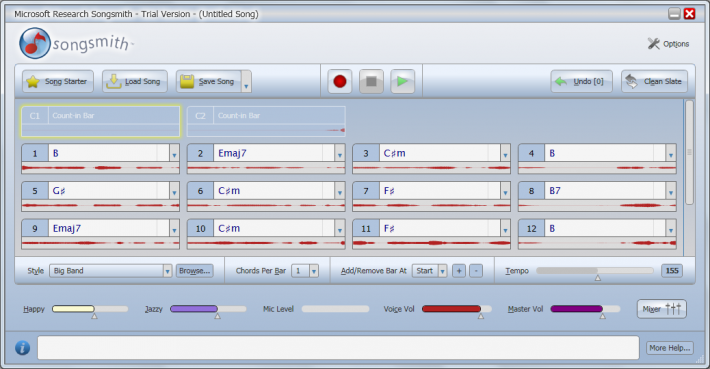Screen dimensions: 710x369
Task: Add a bar with the plus button
Action: tap(459, 271)
